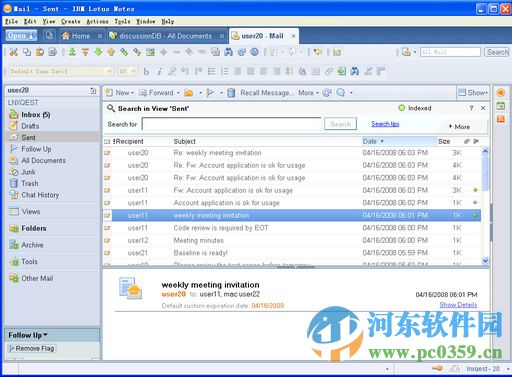512x377 pixels.
Task: Open the More actions dropdown in action bar
Action: click(x=308, y=93)
